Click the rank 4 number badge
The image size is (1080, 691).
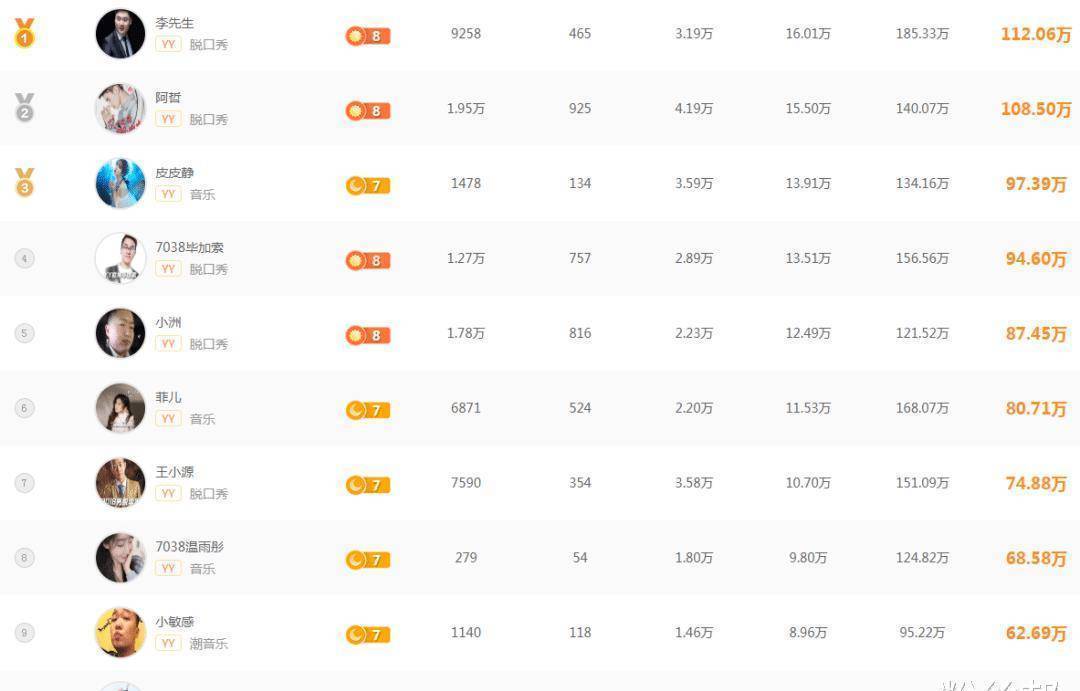coord(24,258)
